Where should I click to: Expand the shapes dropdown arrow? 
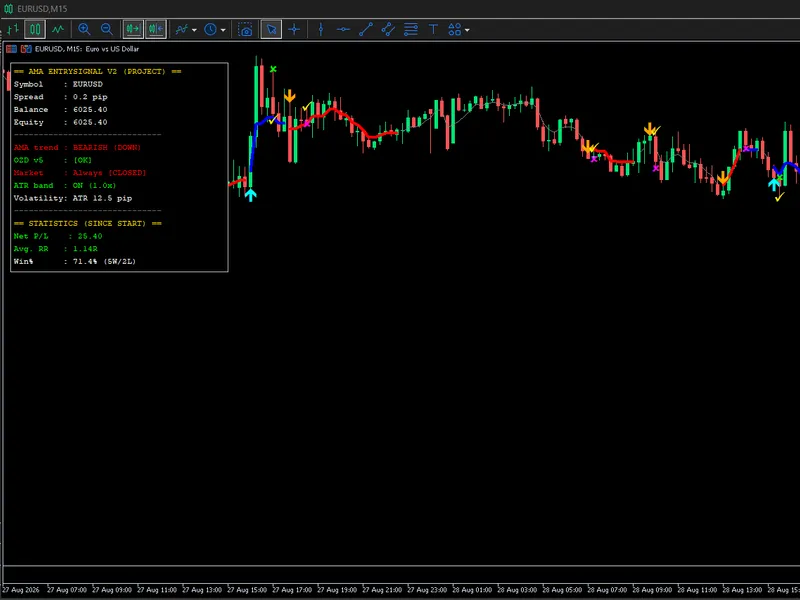[x=467, y=30]
